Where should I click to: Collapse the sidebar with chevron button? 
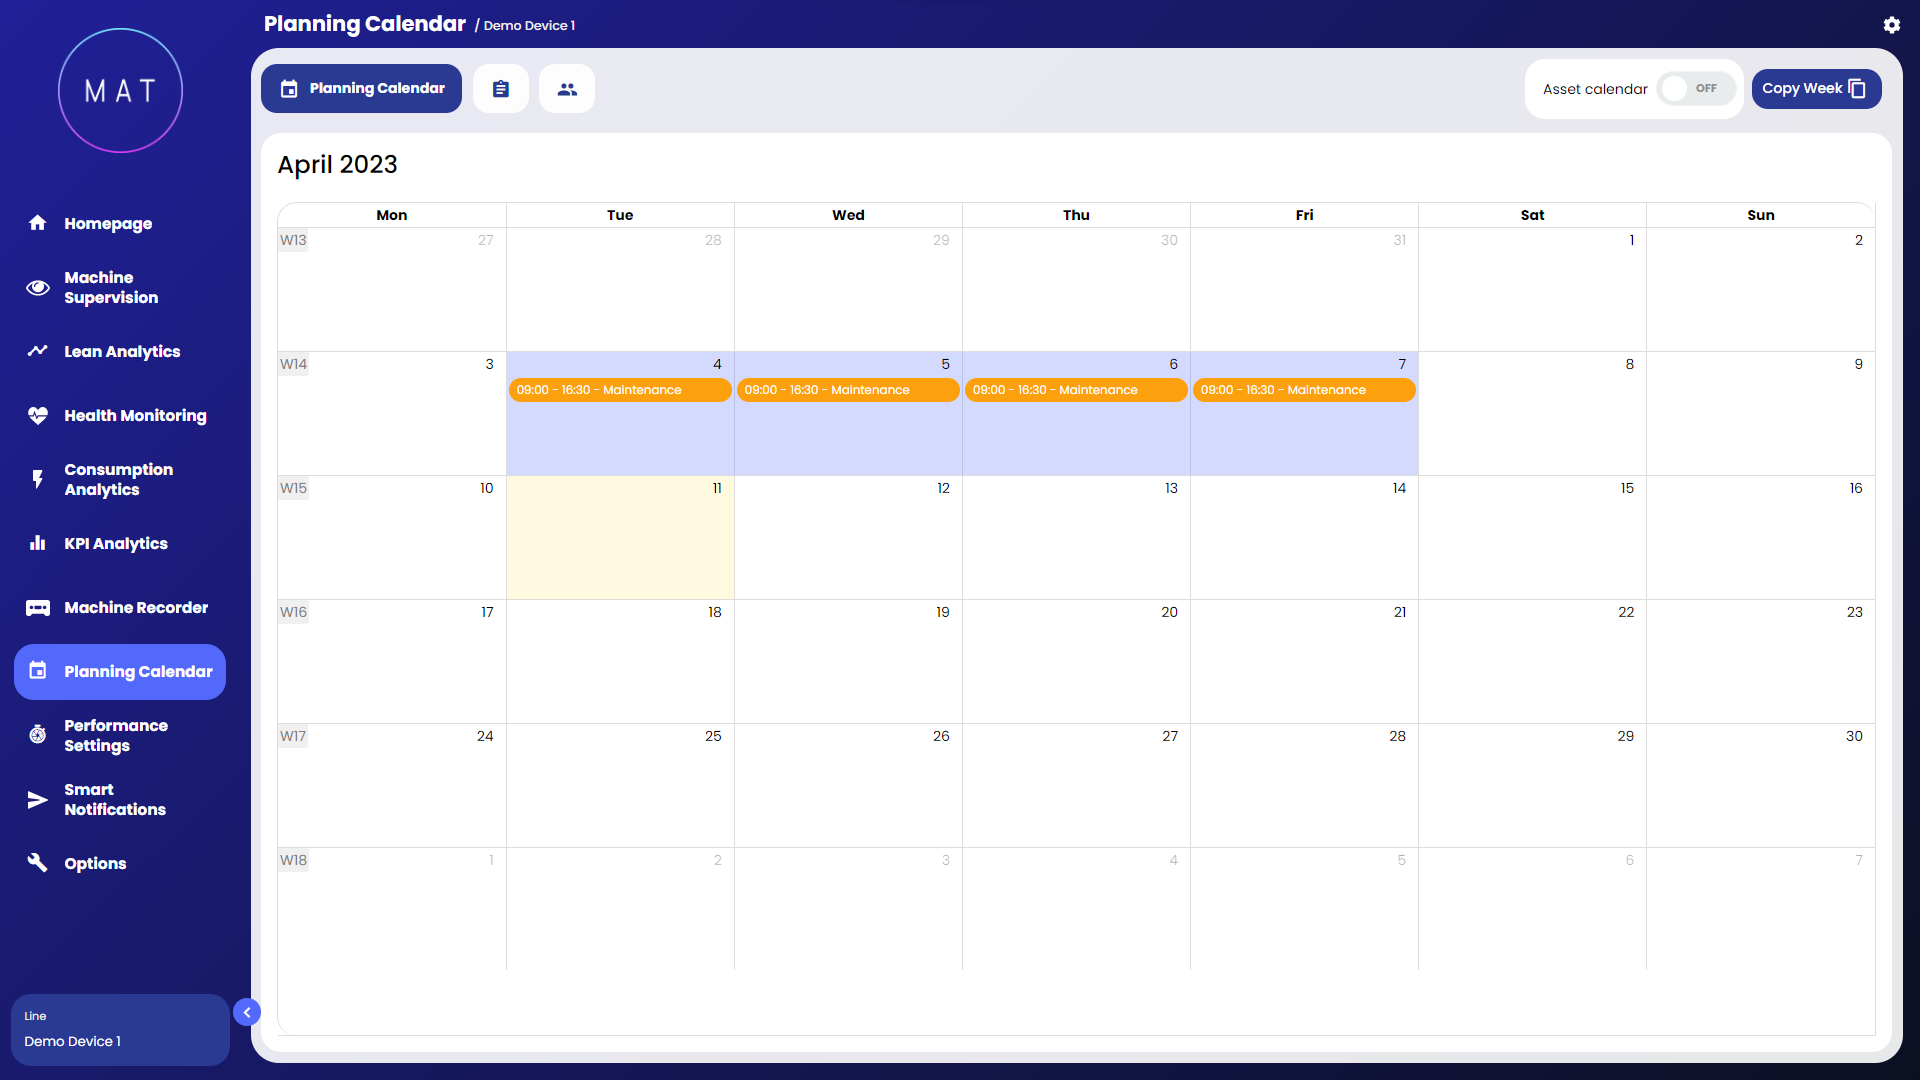[247, 1013]
